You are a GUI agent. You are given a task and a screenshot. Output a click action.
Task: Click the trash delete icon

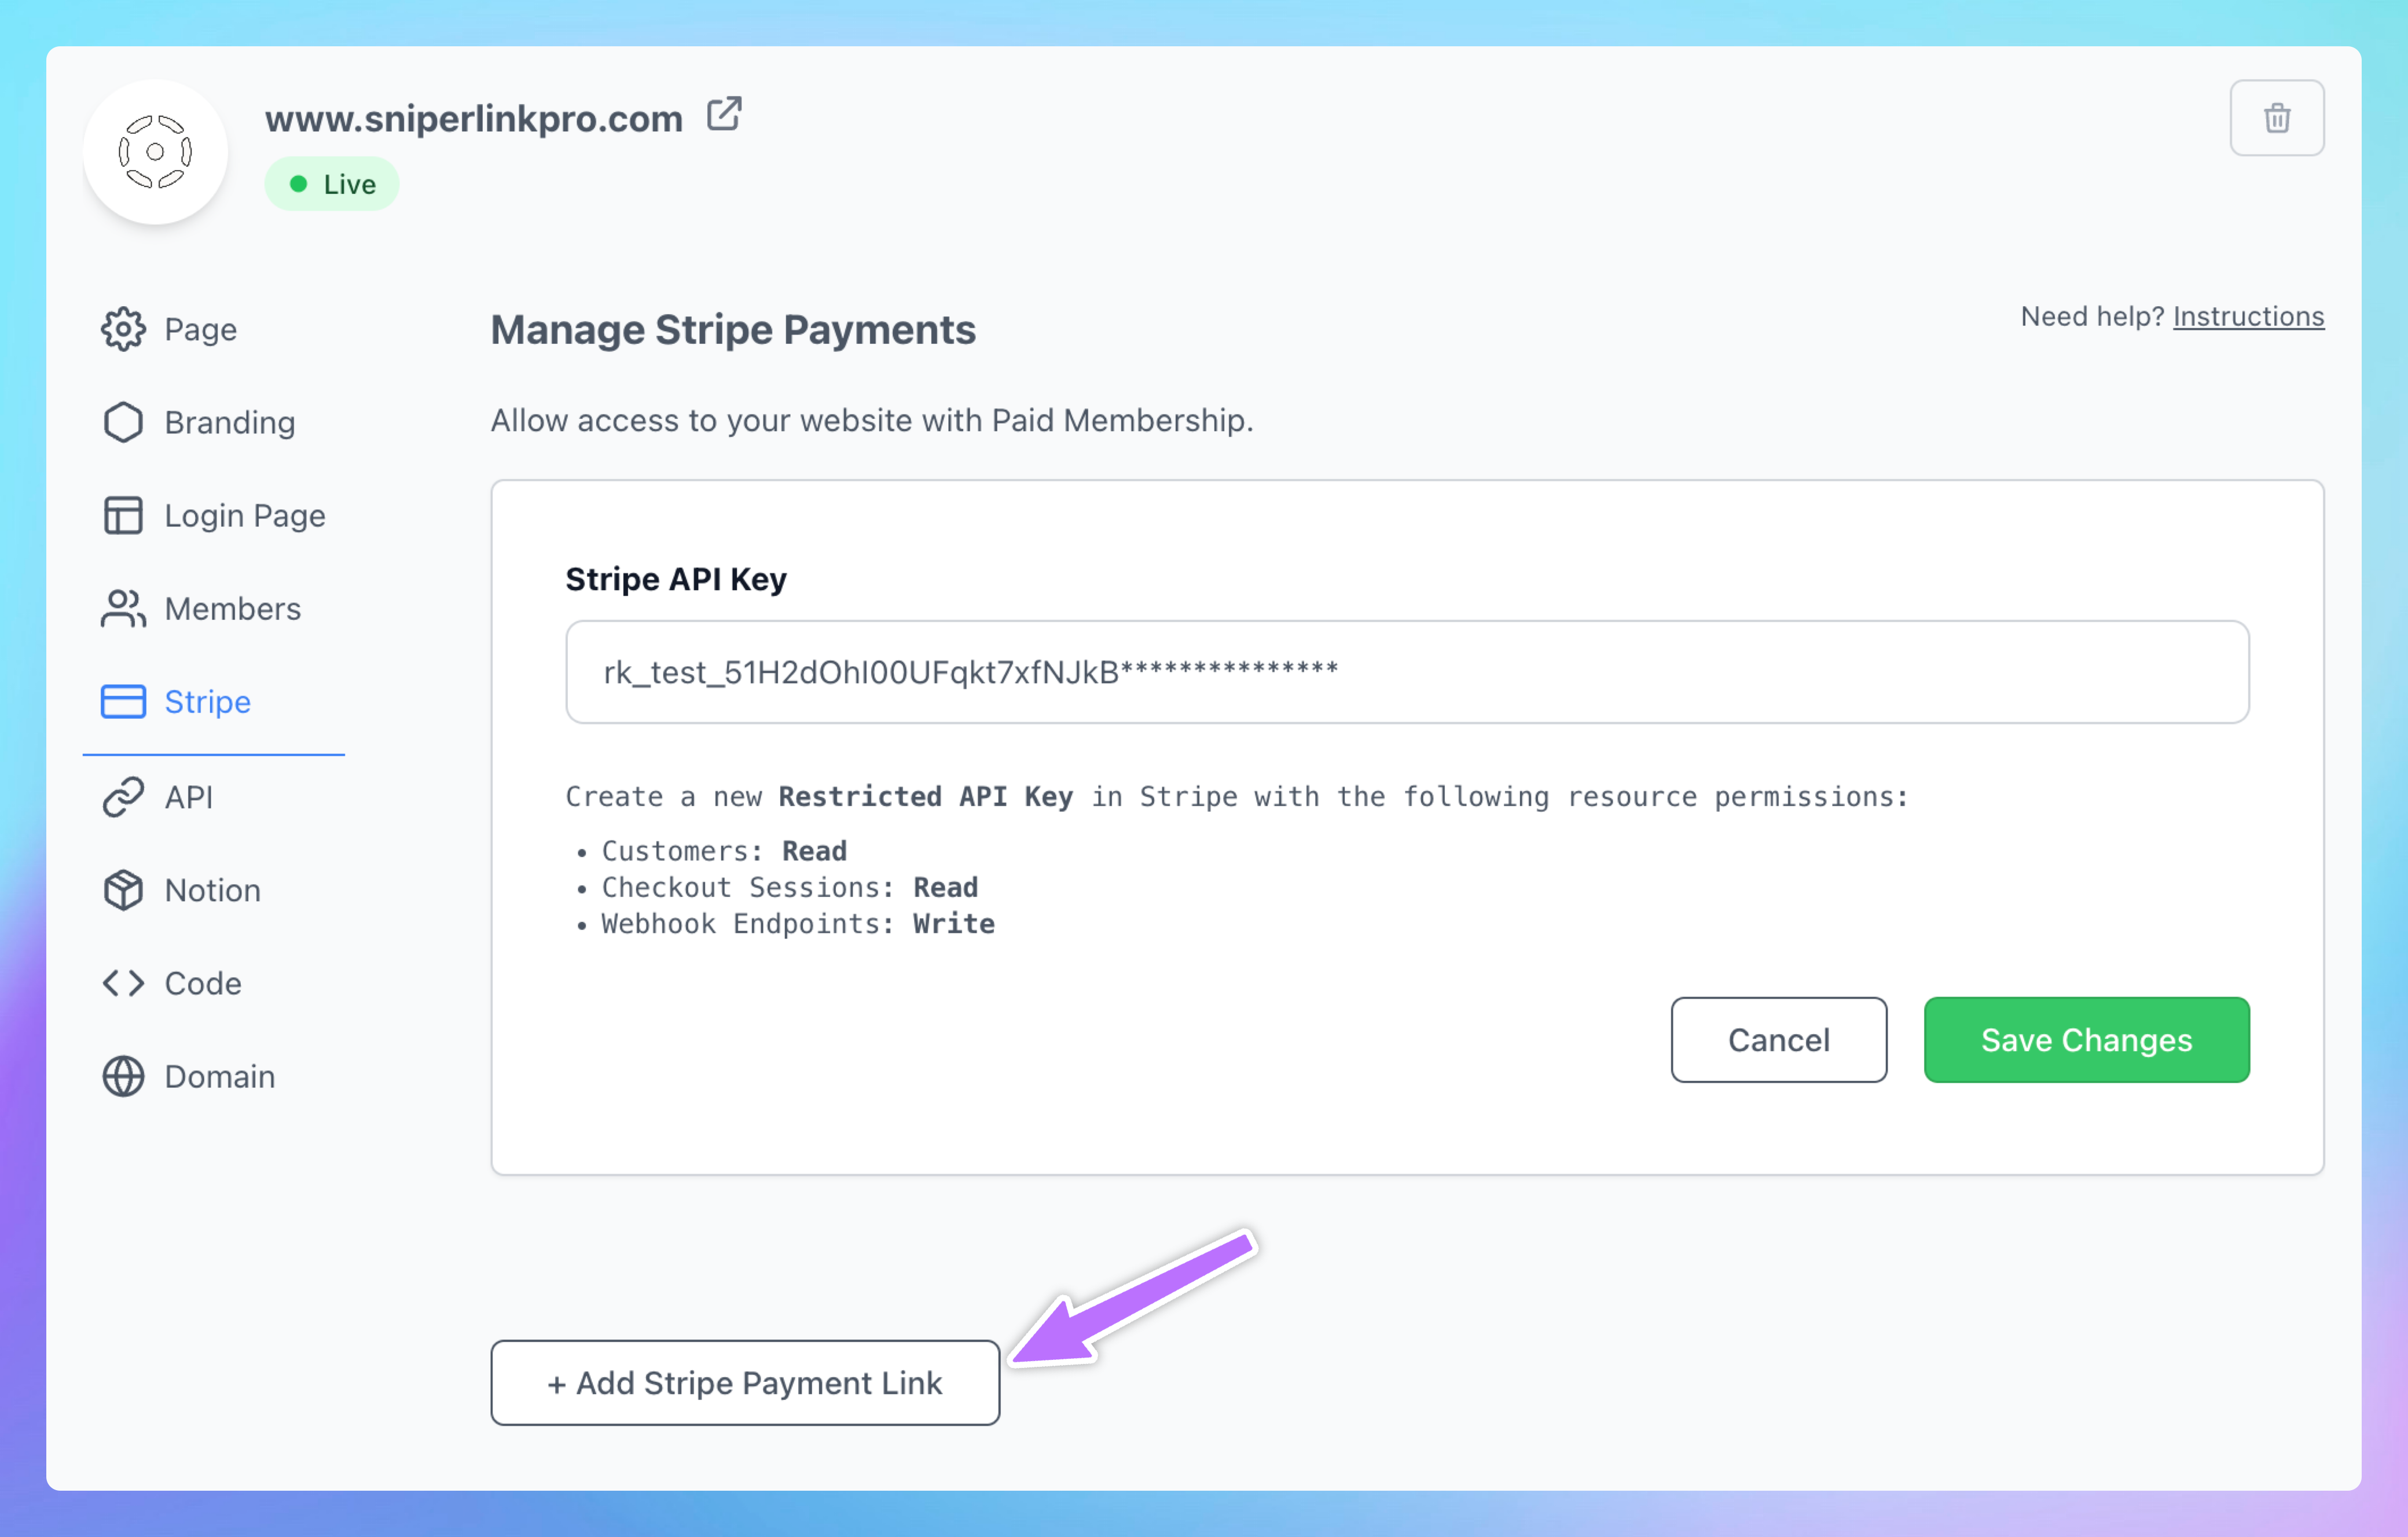tap(2276, 118)
